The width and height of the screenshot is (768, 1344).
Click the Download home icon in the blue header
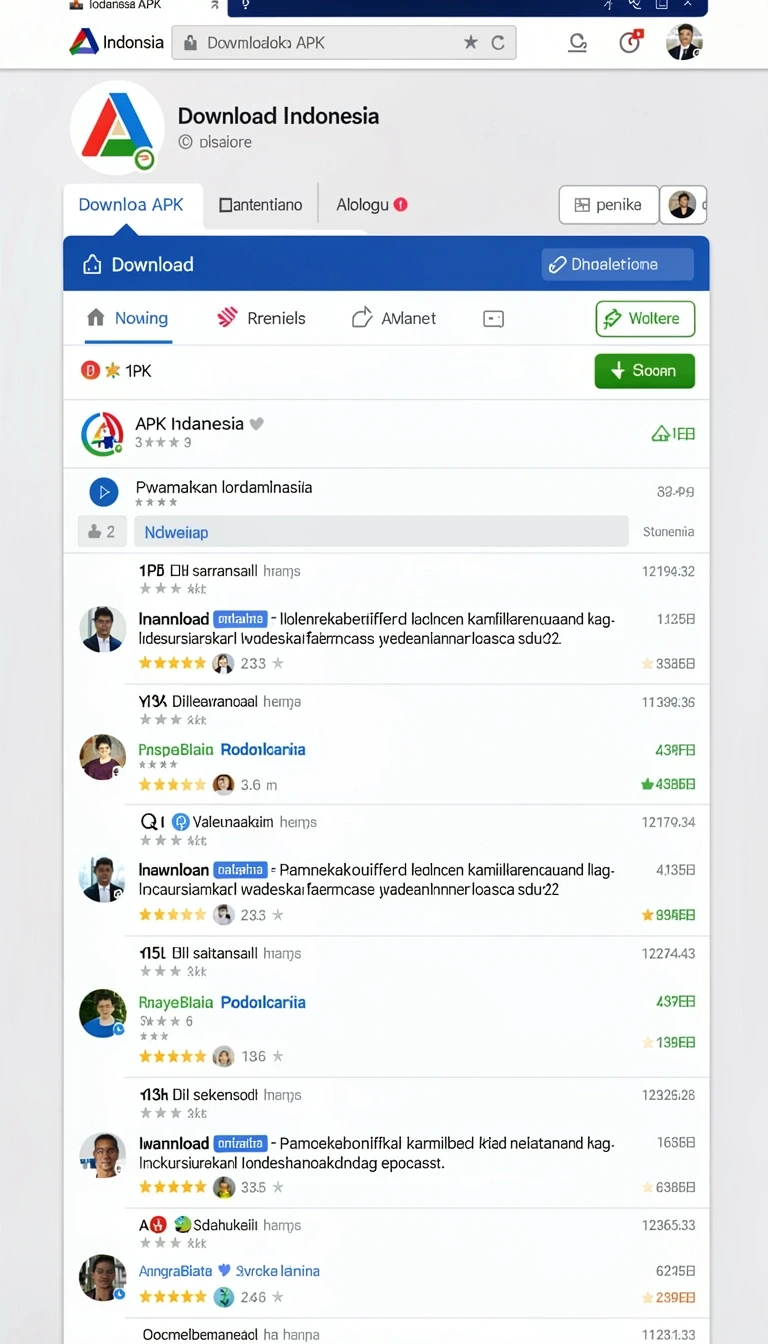pos(92,264)
